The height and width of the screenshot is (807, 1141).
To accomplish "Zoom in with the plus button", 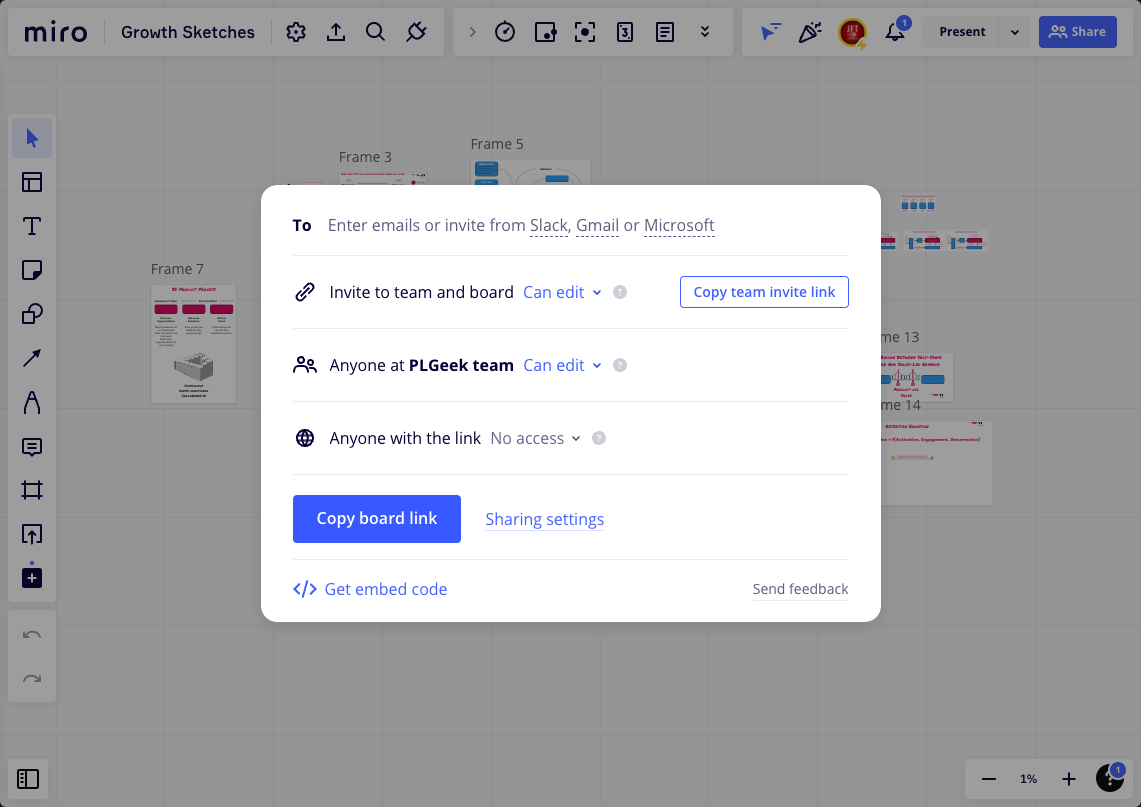I will [1068, 779].
